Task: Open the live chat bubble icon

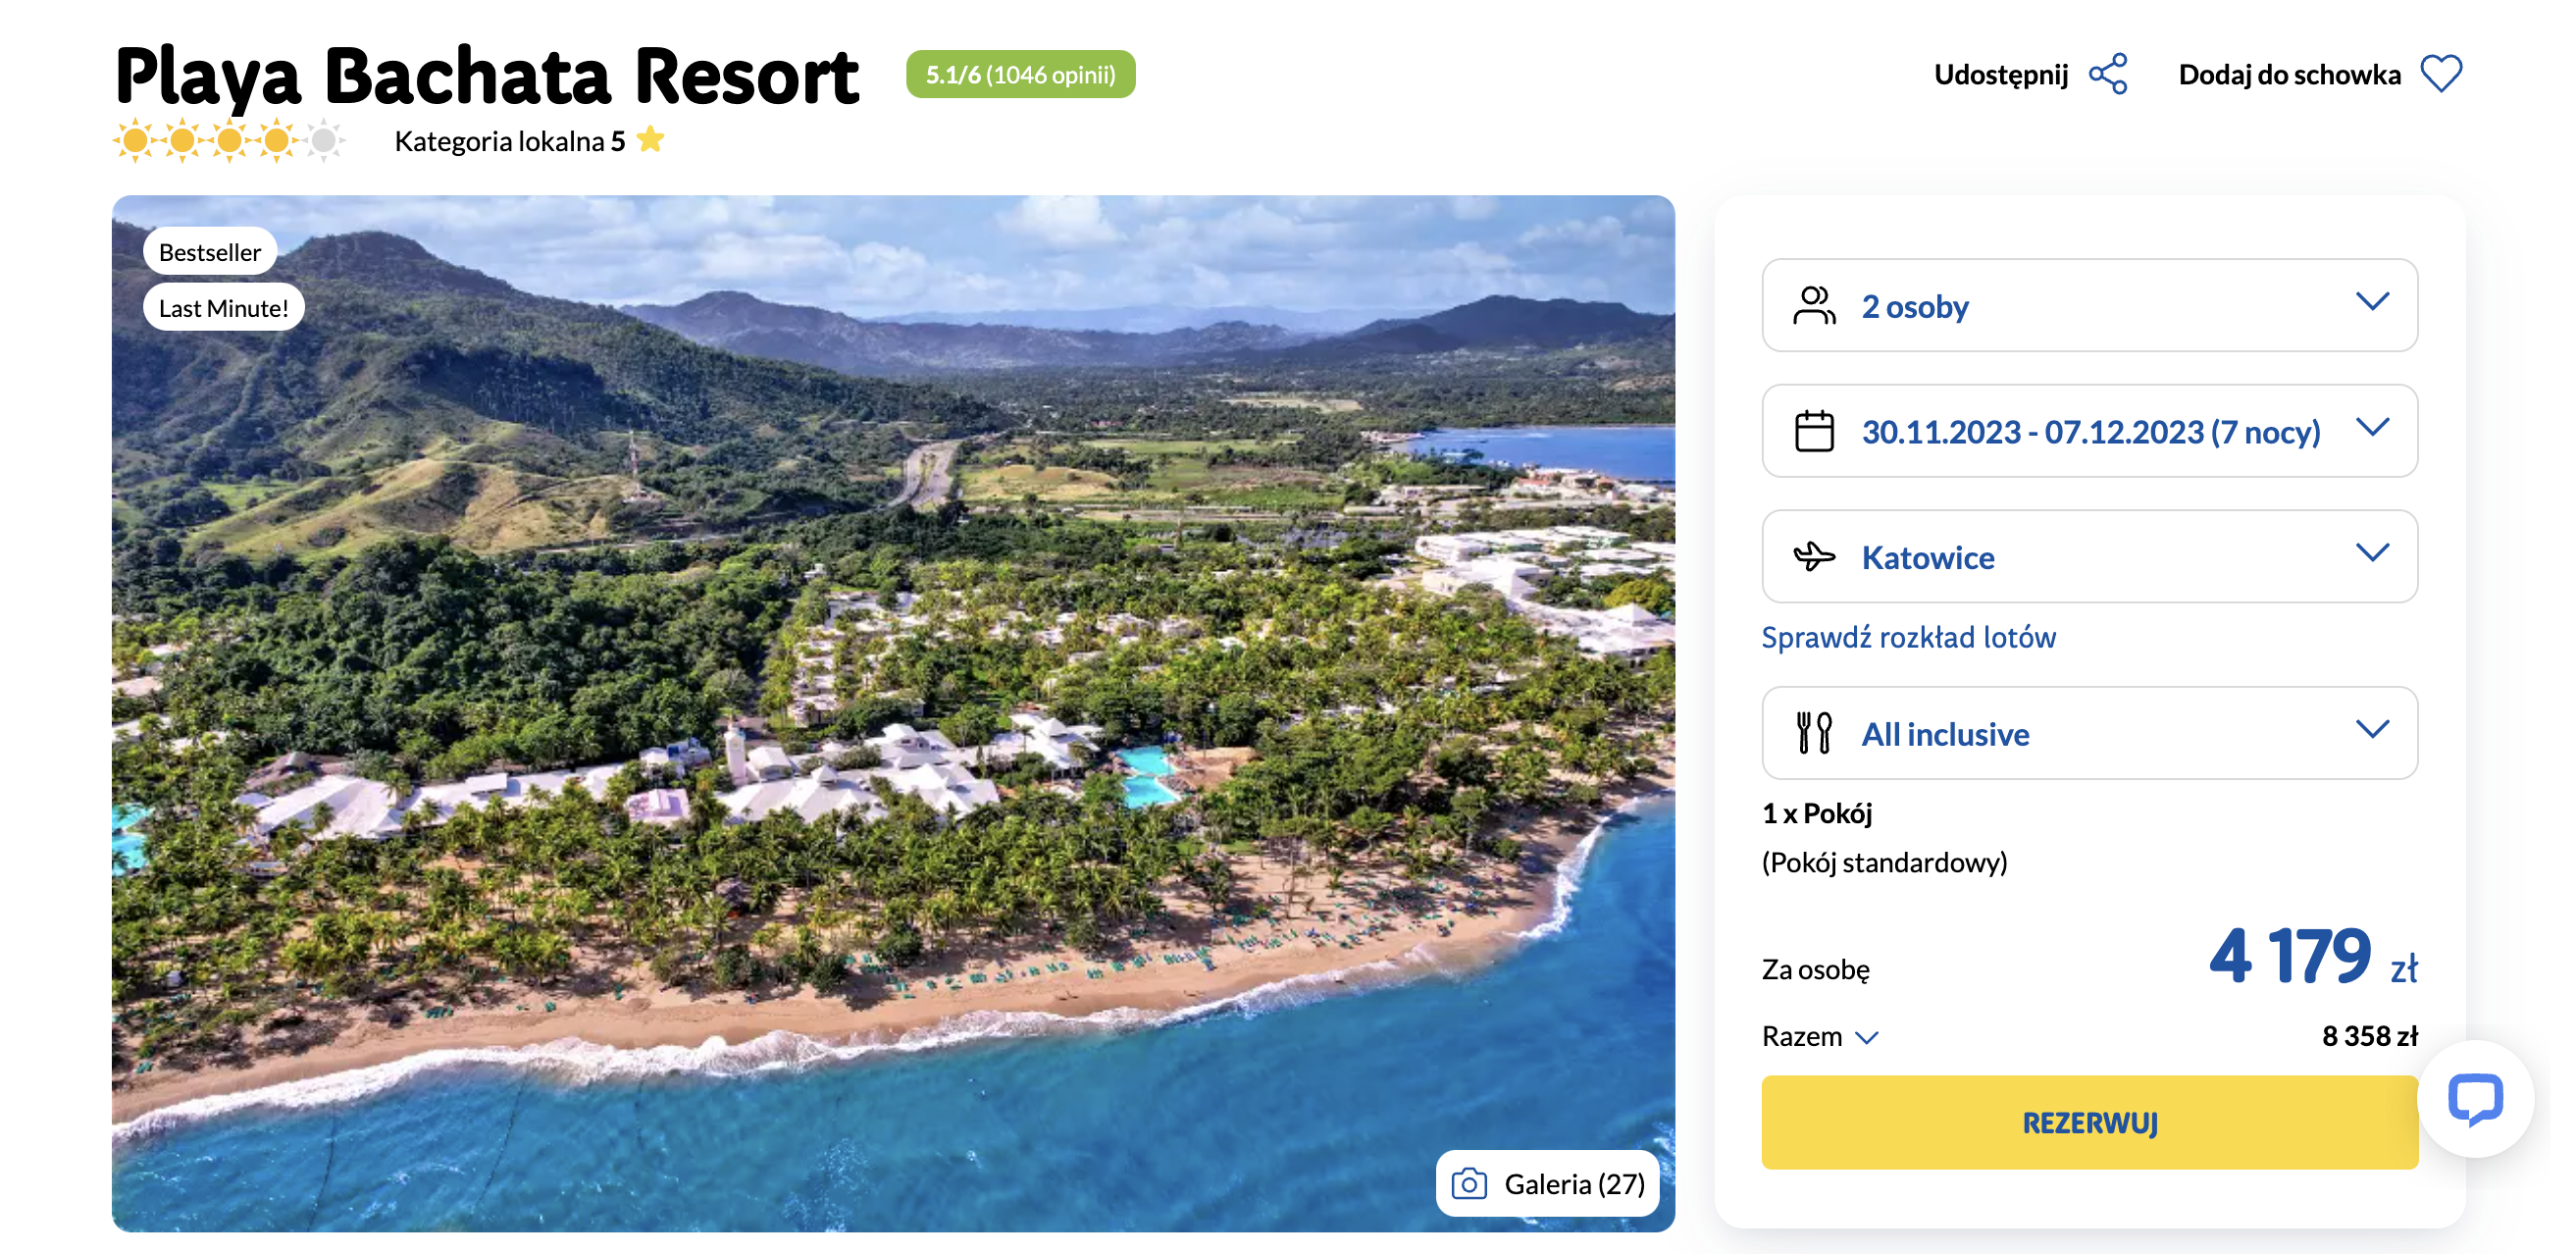Action: (2475, 1098)
